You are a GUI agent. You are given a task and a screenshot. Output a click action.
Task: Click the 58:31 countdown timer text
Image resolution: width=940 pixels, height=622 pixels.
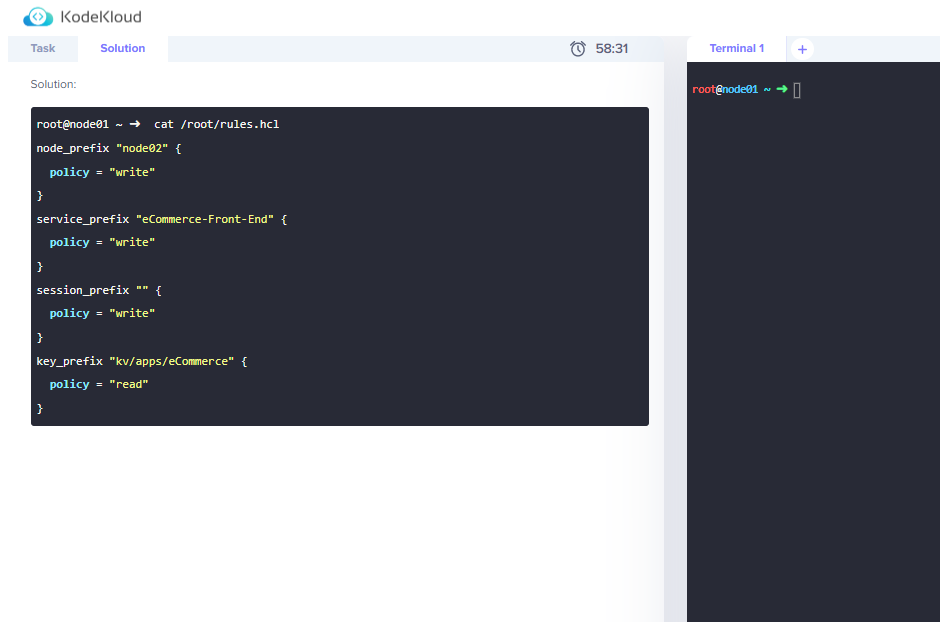tap(610, 48)
